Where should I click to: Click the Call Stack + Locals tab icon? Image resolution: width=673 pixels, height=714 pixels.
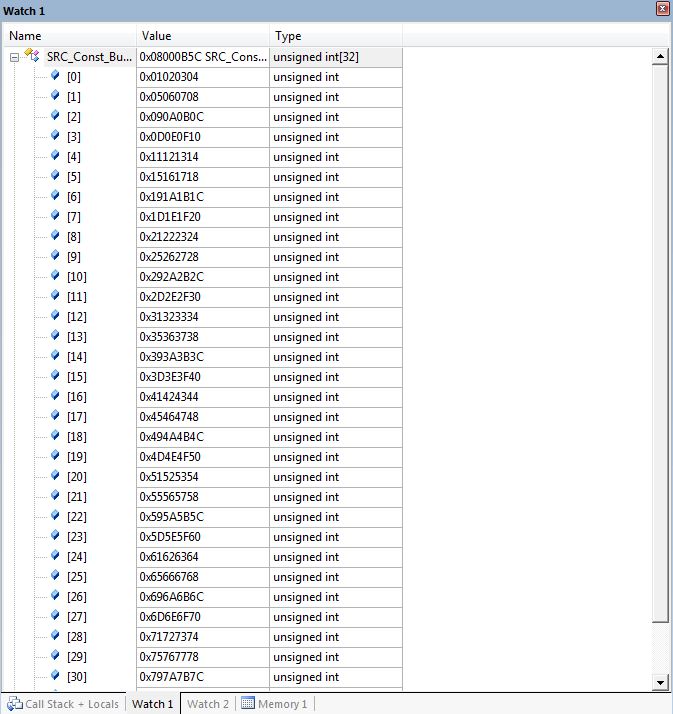(14, 704)
